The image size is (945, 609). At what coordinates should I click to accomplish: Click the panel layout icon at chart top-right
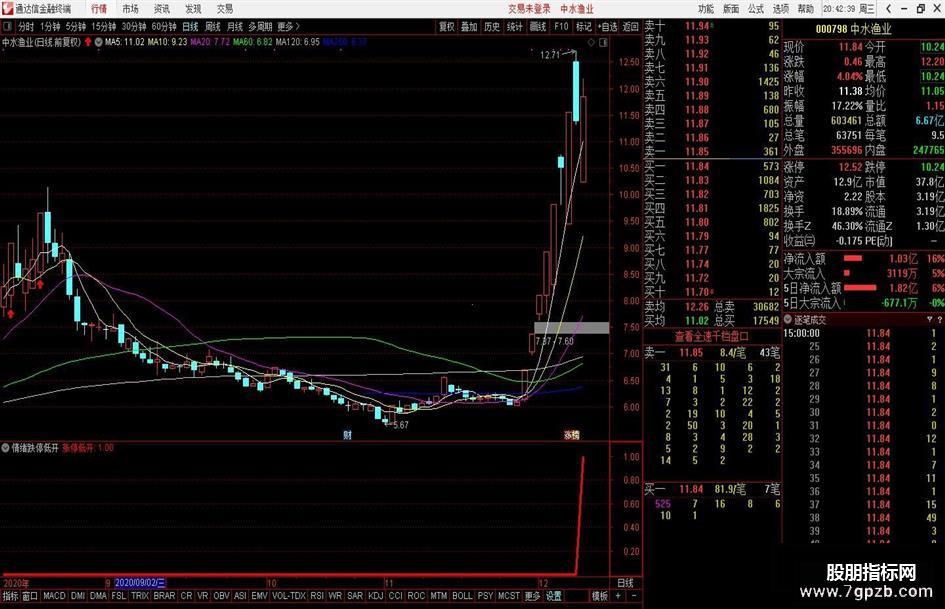[x=603, y=42]
